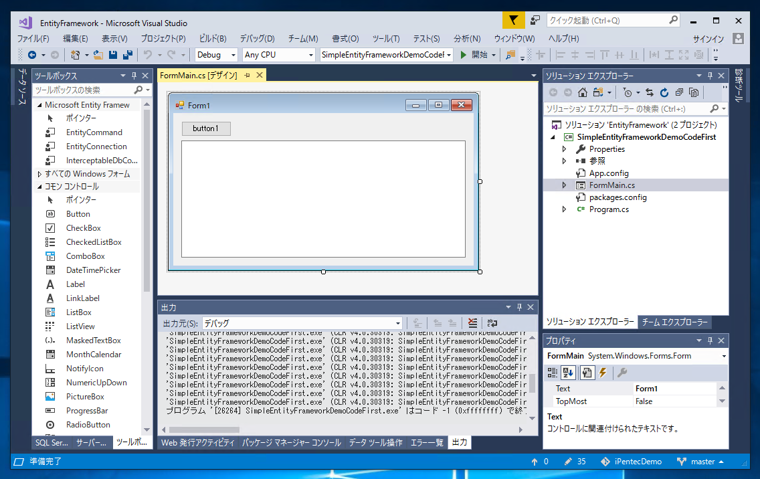Switch to the エラー一覧 tab

(427, 443)
